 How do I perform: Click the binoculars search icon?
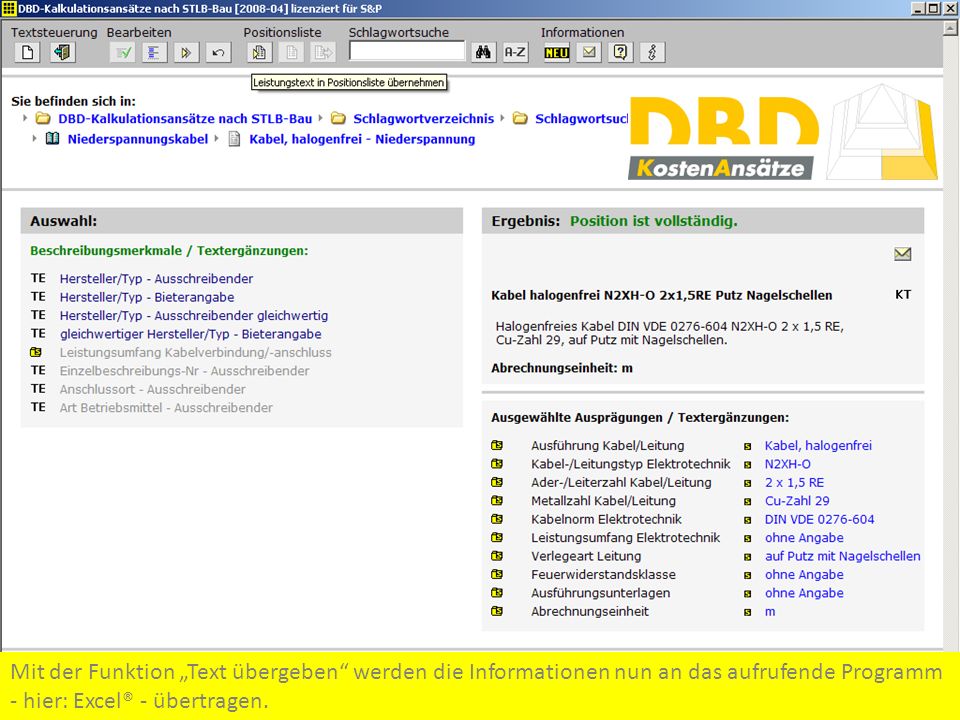(x=484, y=53)
